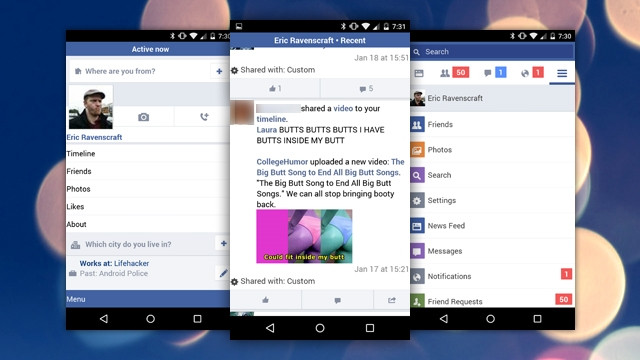Open CollegeHumor page link
The width and height of the screenshot is (640, 360).
[x=282, y=162]
